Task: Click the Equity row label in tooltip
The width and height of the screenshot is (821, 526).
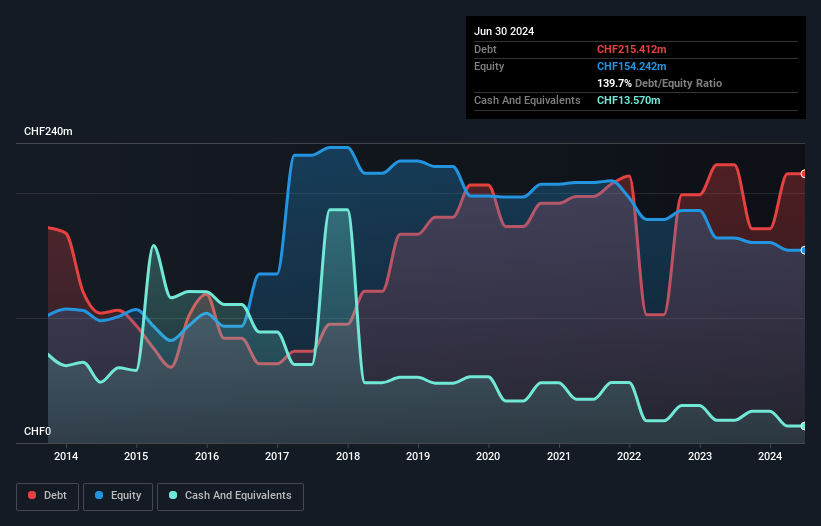Action: [489, 66]
